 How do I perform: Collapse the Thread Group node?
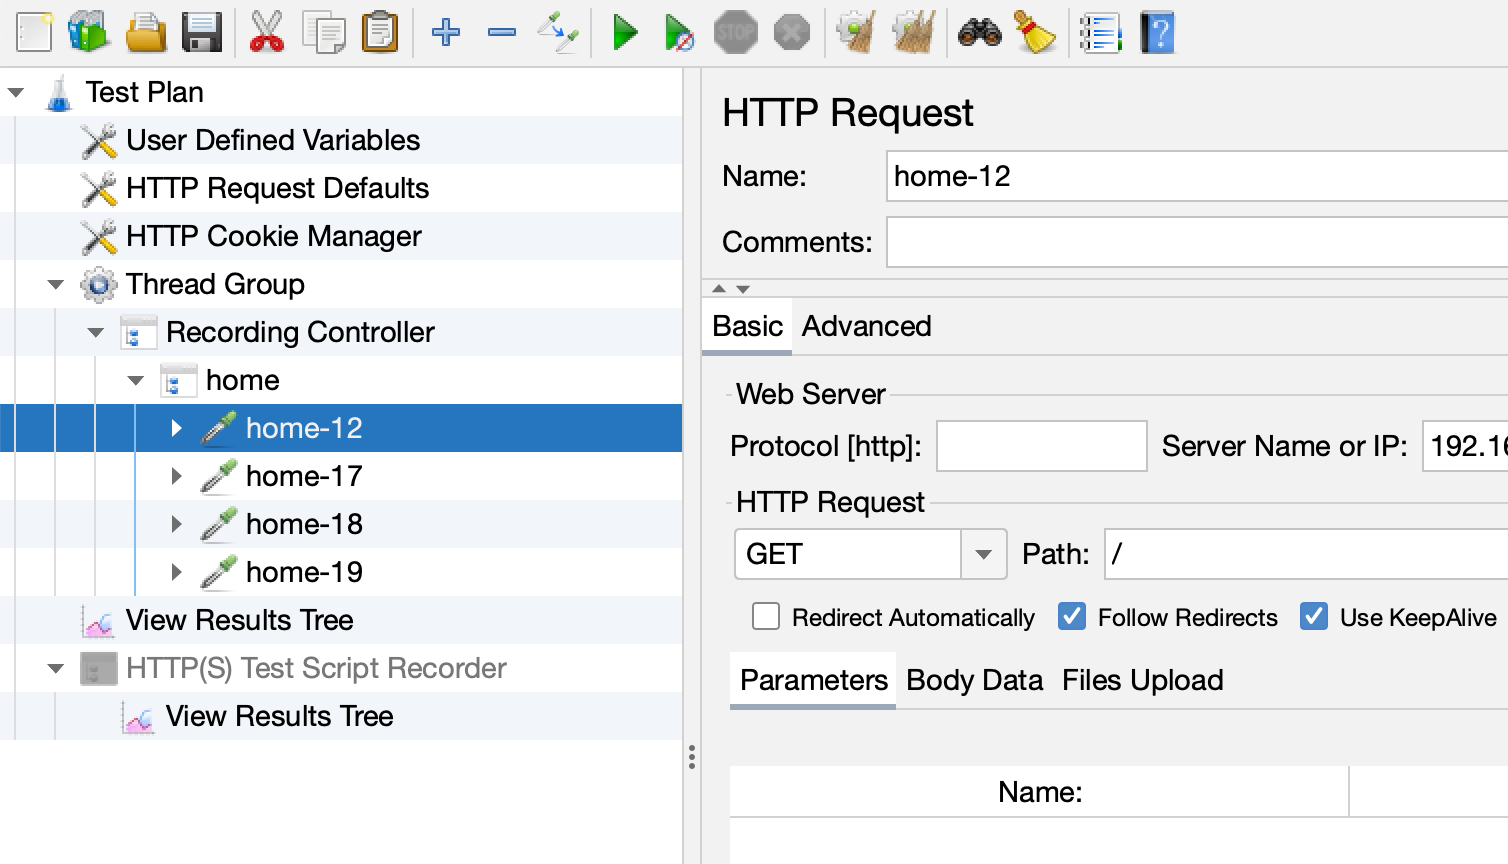[56, 284]
